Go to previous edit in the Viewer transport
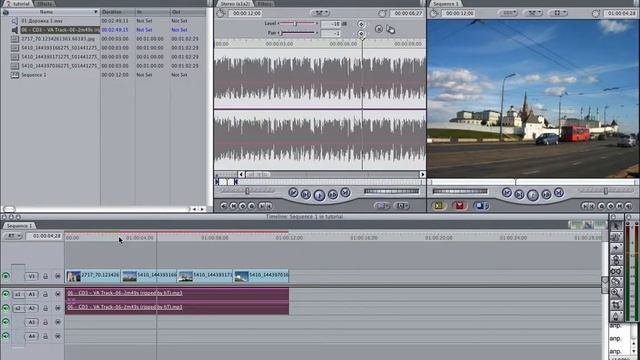 tap(293, 193)
